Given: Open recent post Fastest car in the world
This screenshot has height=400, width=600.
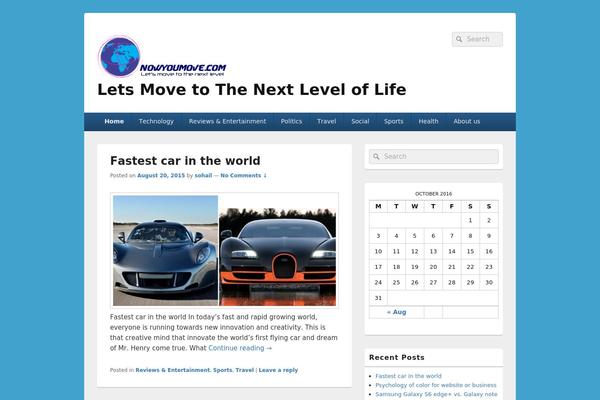Looking at the screenshot, I should (408, 376).
